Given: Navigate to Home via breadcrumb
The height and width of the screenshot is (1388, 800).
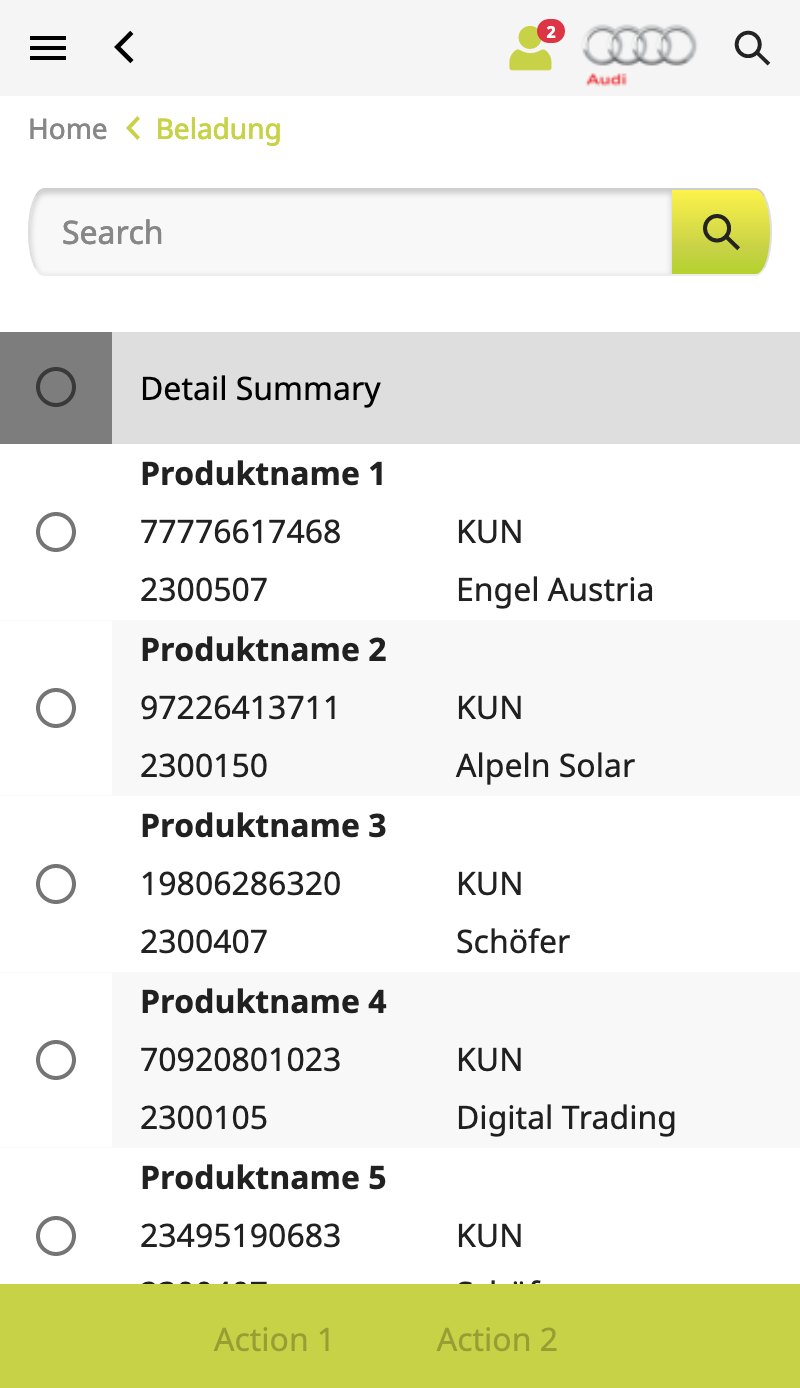Looking at the screenshot, I should pos(67,129).
